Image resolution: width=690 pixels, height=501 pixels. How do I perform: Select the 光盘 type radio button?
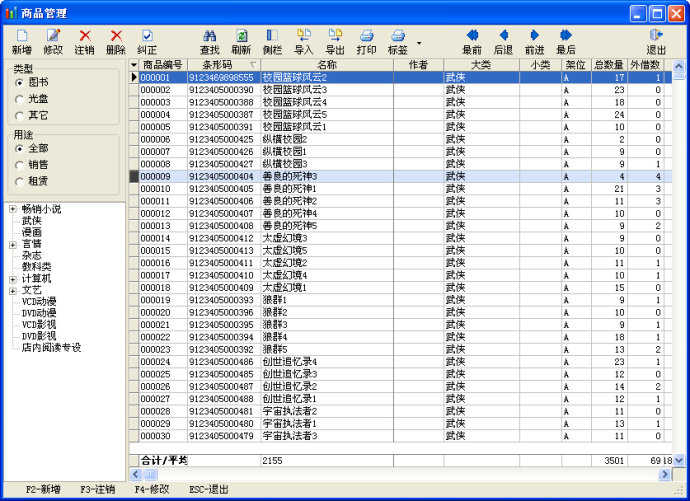click(x=20, y=99)
